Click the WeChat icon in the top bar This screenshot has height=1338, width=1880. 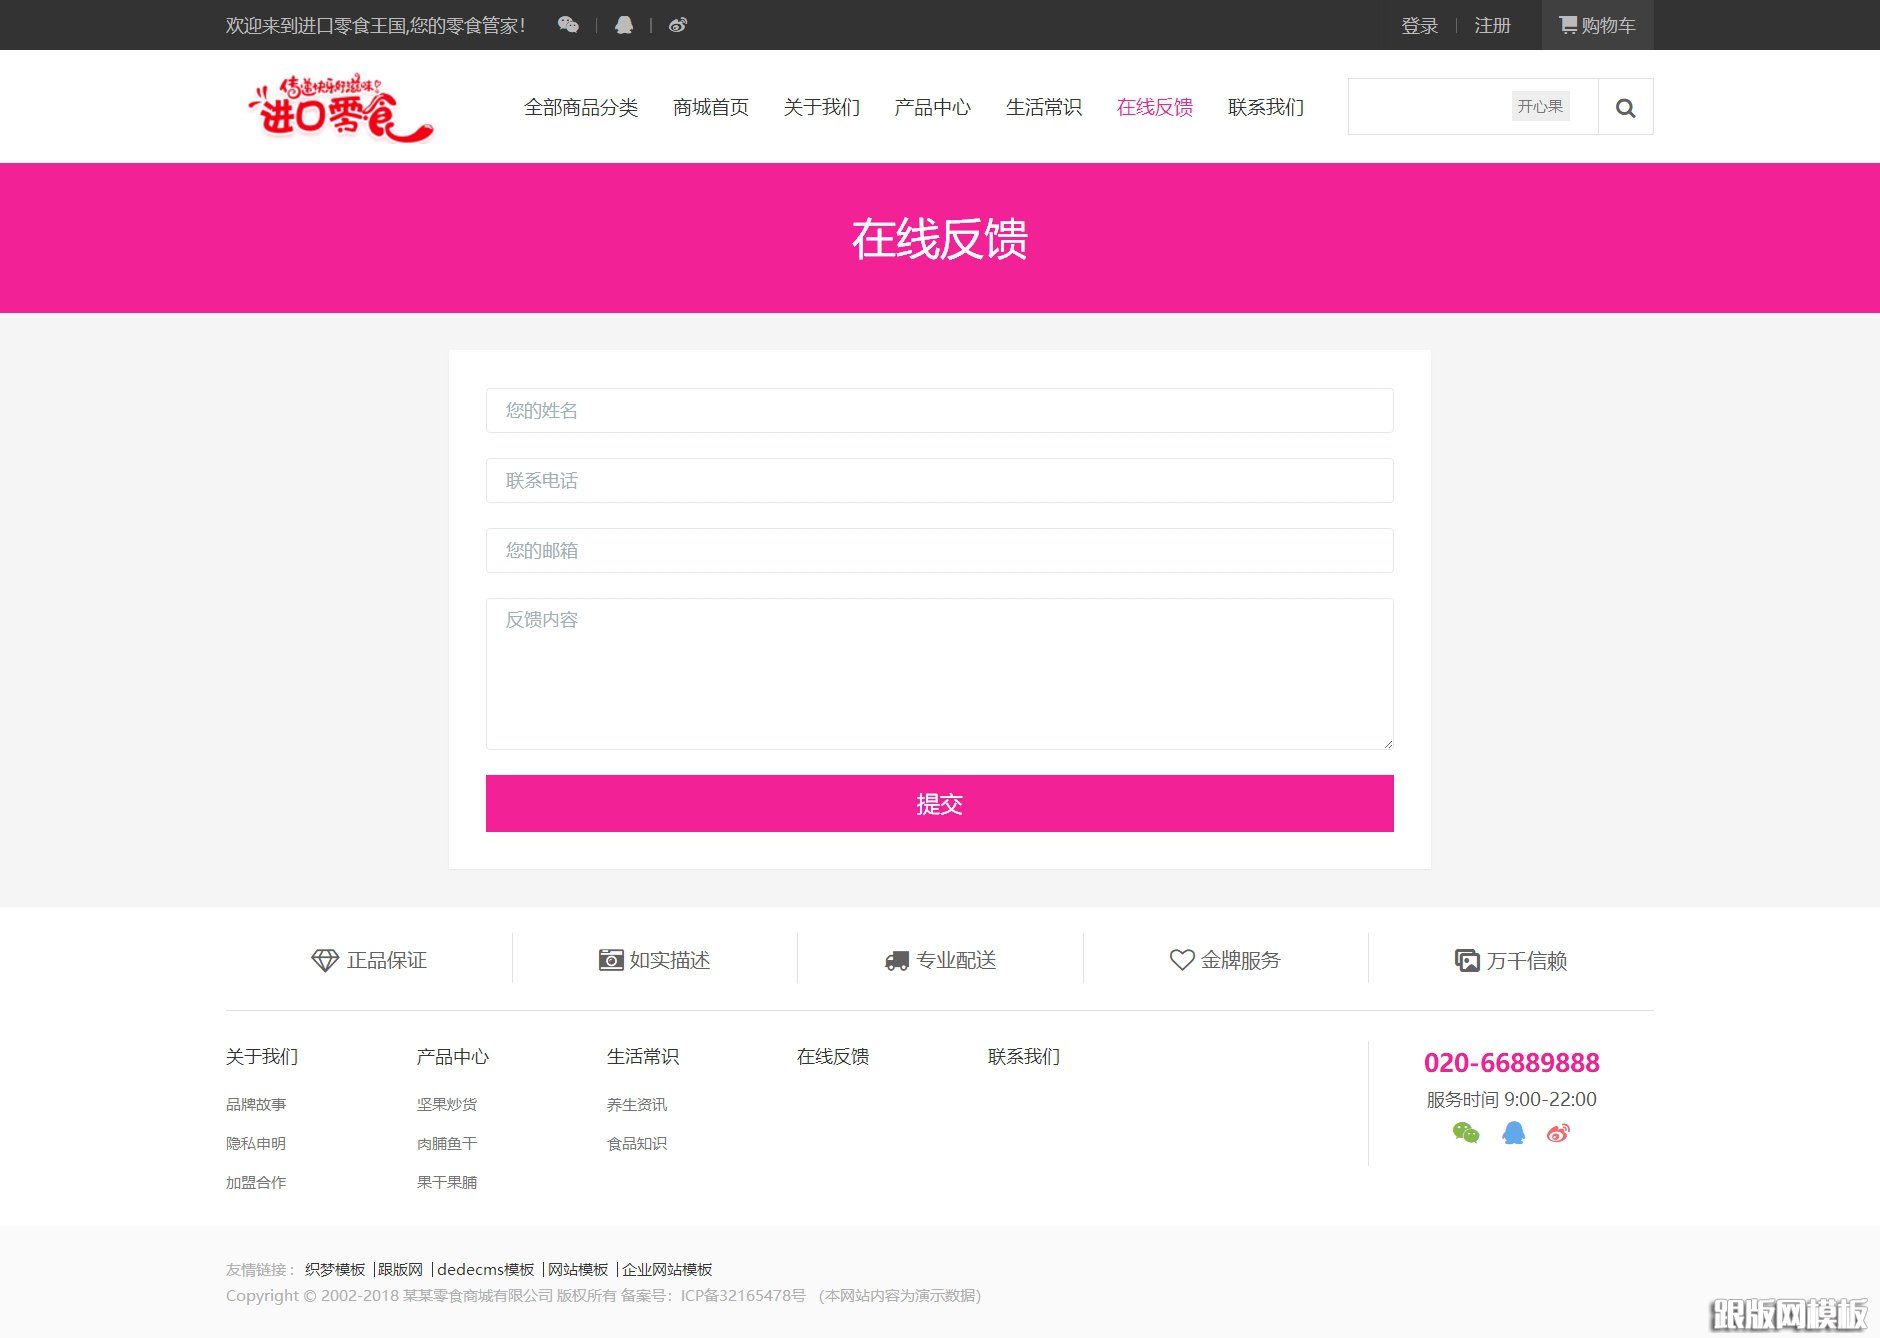point(568,24)
